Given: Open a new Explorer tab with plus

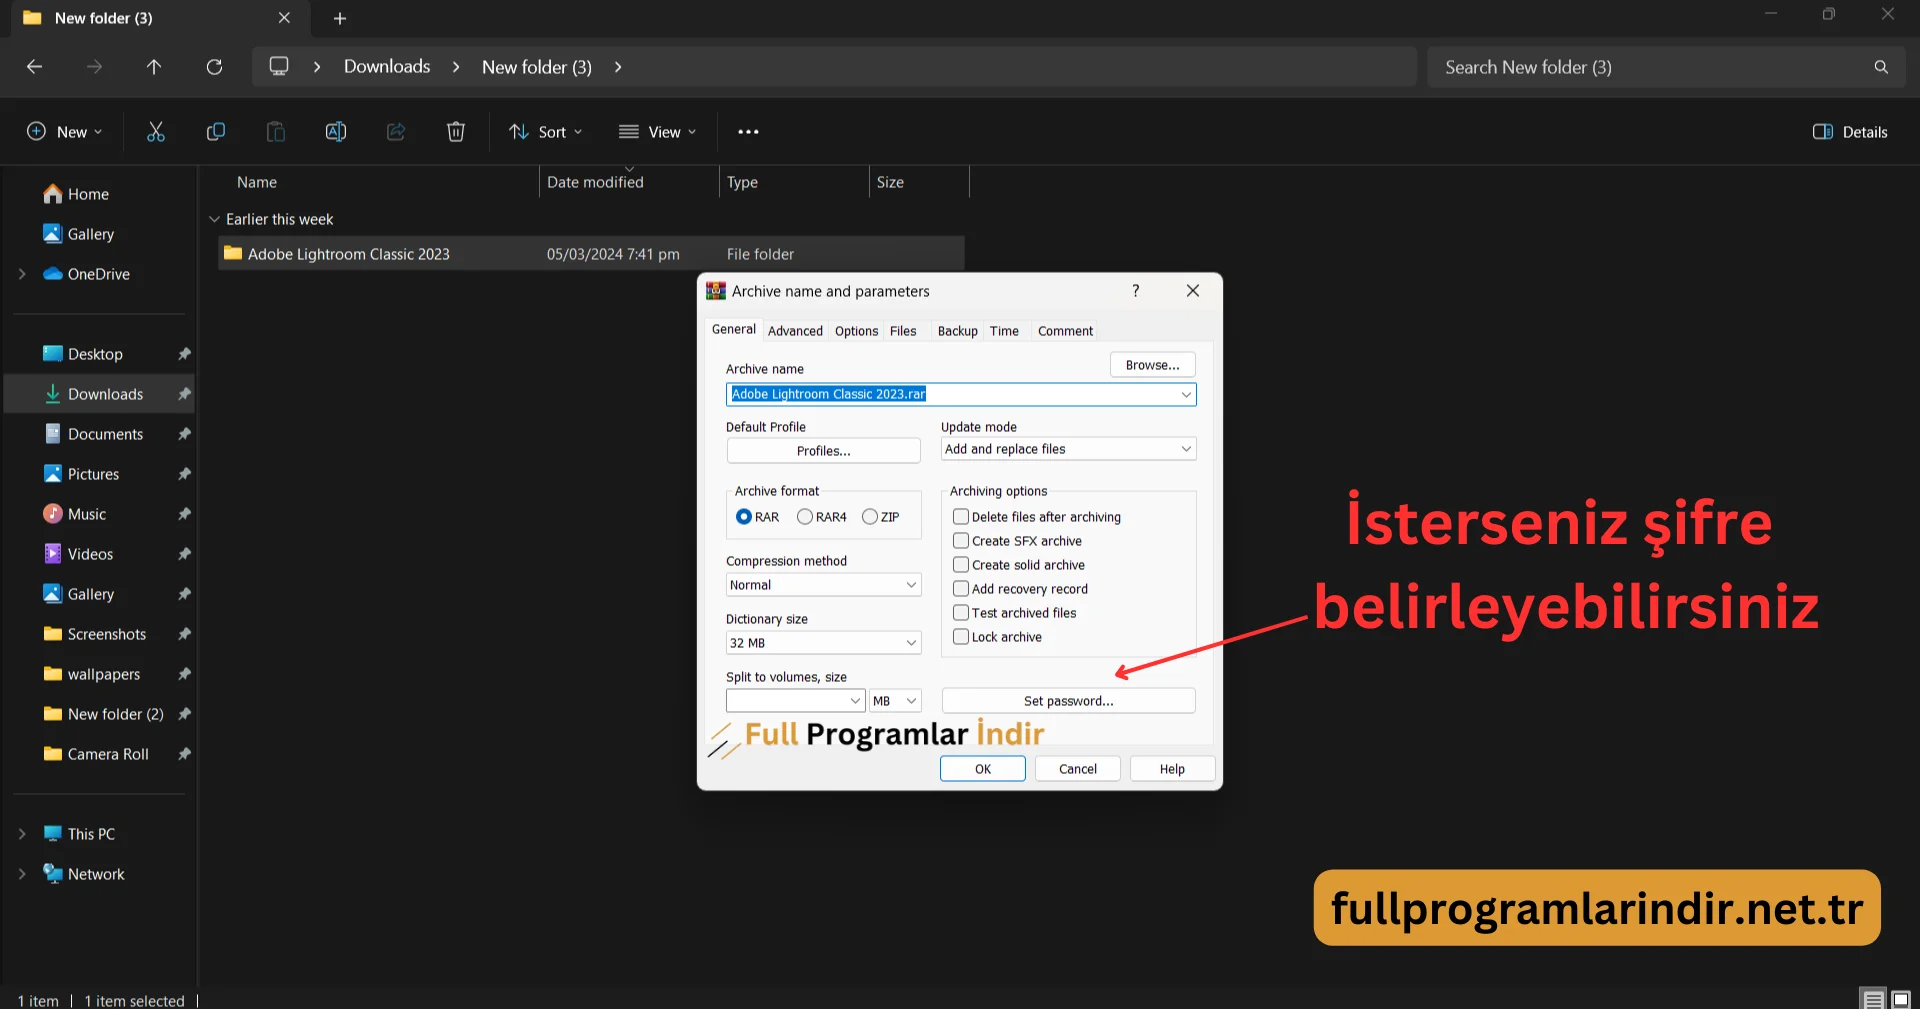Looking at the screenshot, I should [340, 18].
